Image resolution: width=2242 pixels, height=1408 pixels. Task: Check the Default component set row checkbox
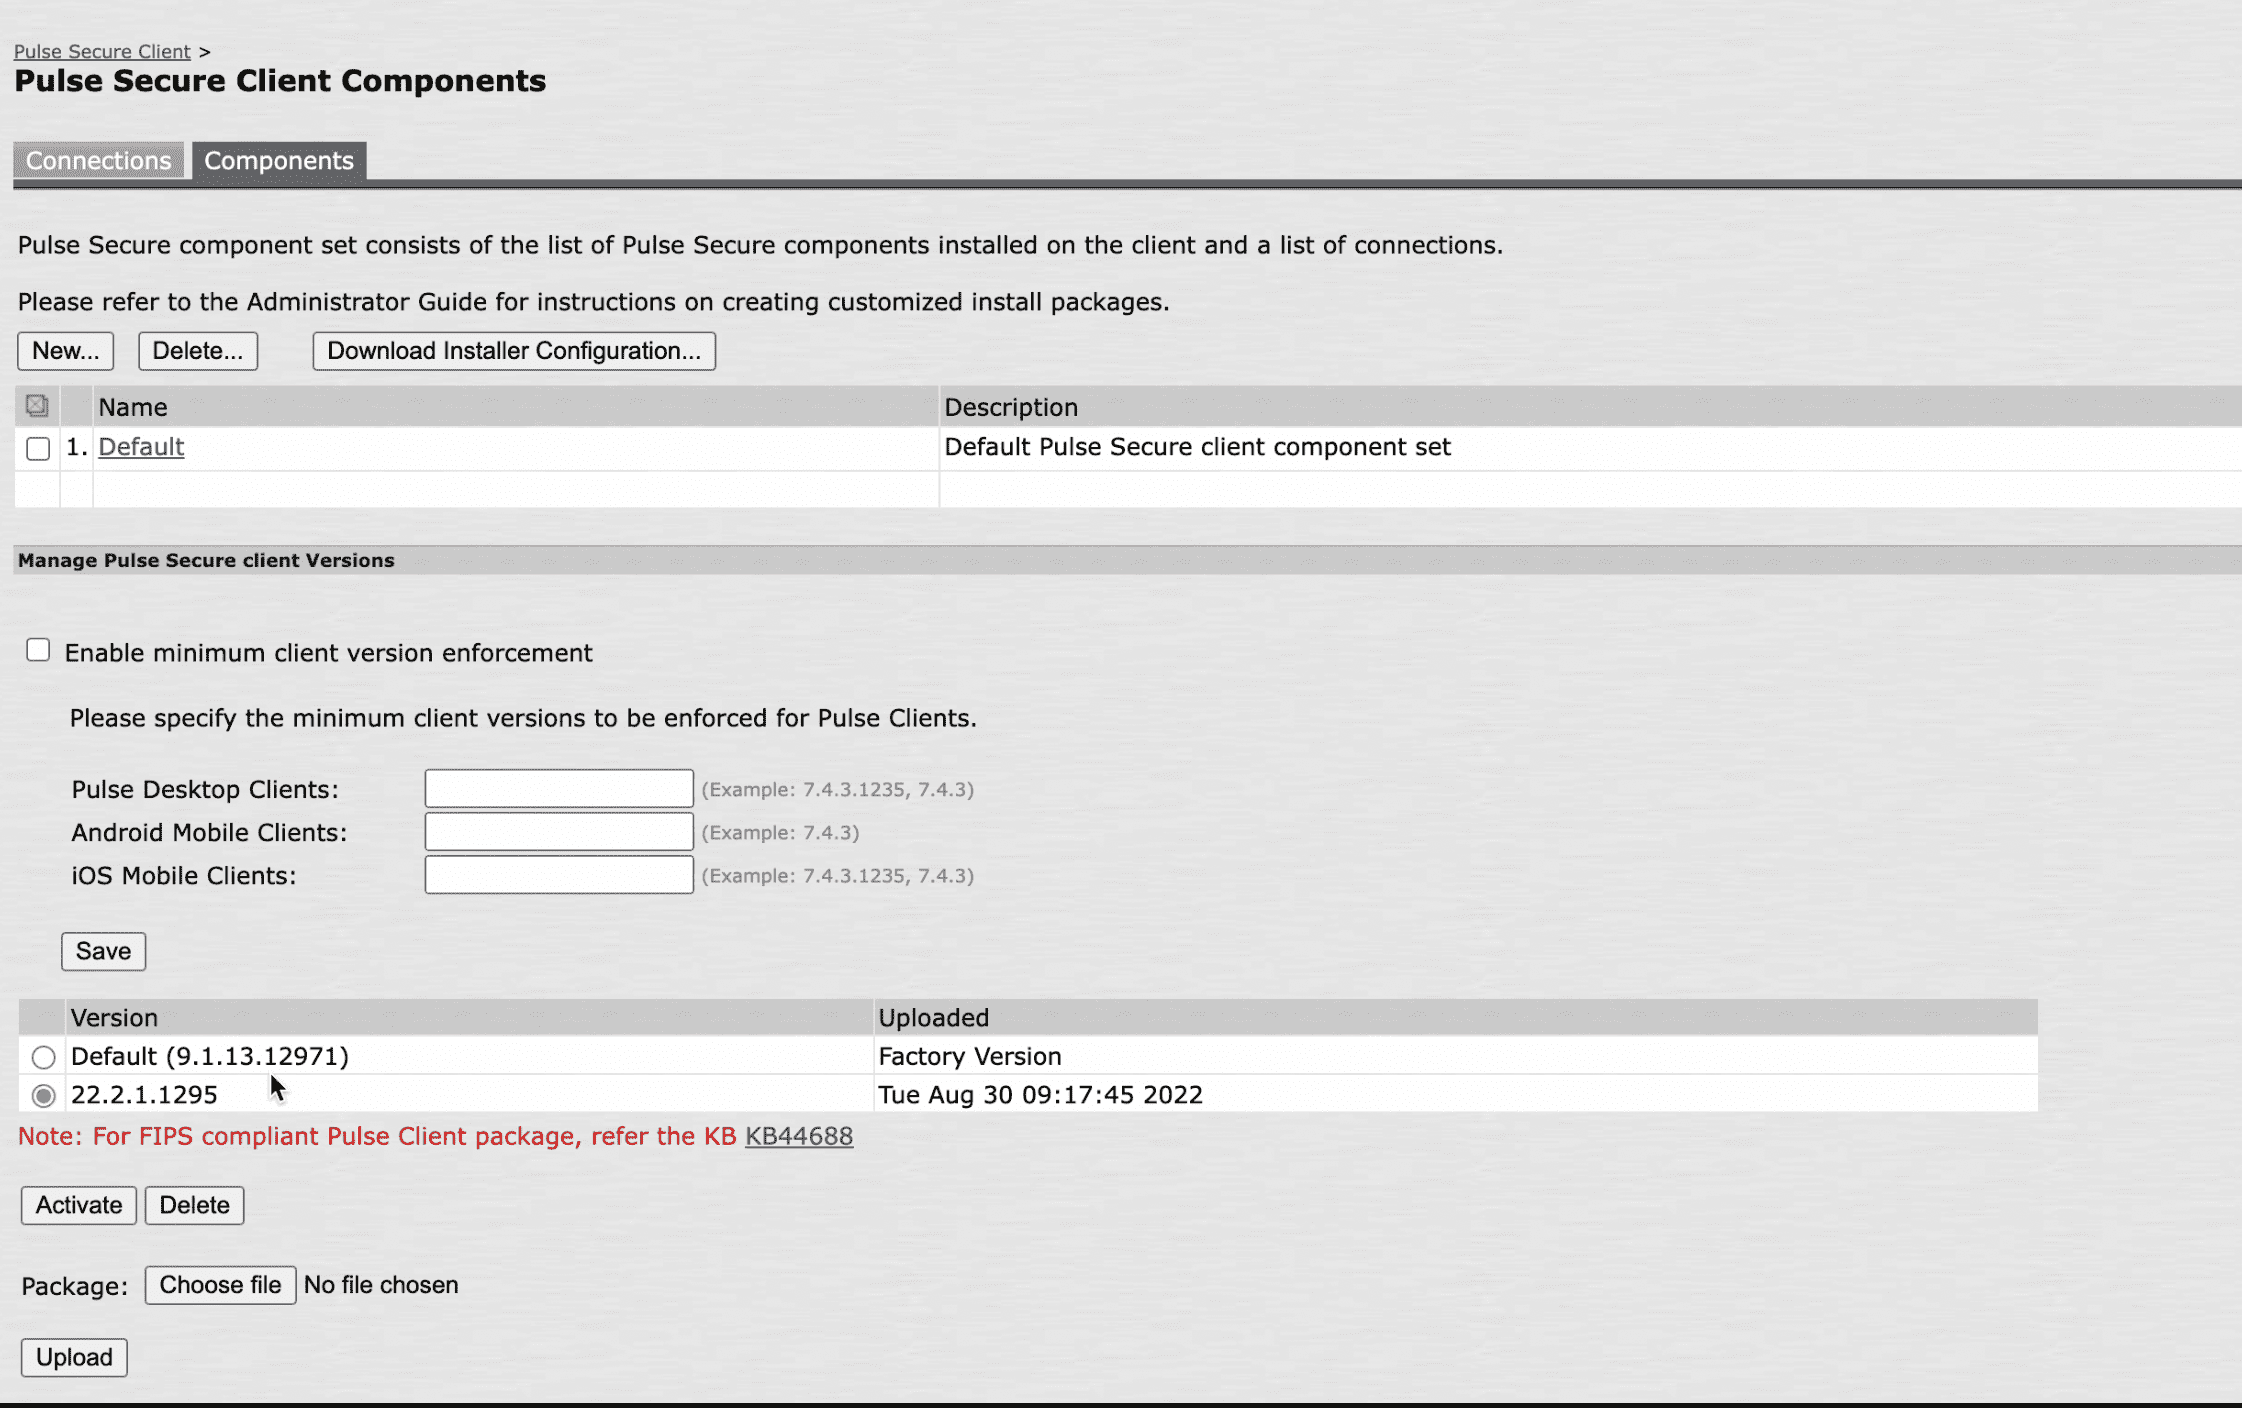37,448
